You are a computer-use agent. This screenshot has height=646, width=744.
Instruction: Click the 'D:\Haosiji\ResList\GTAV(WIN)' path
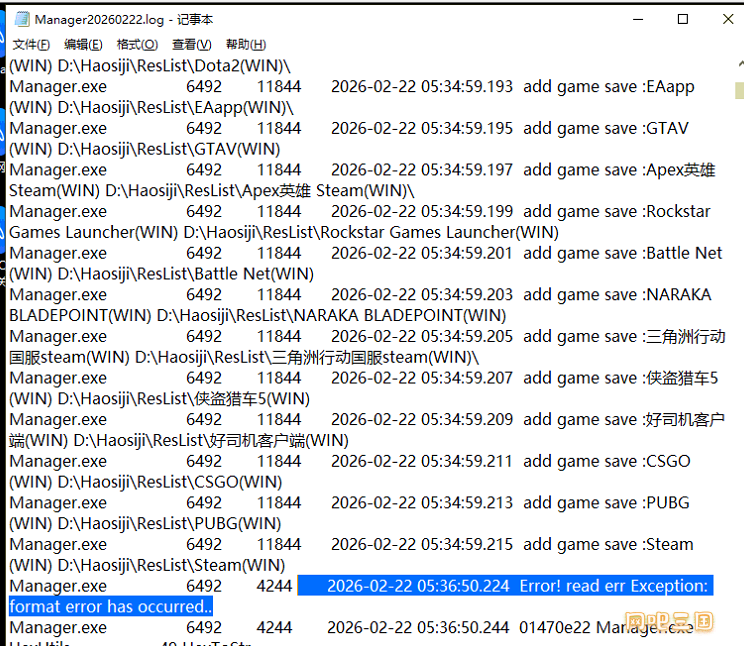click(169, 150)
